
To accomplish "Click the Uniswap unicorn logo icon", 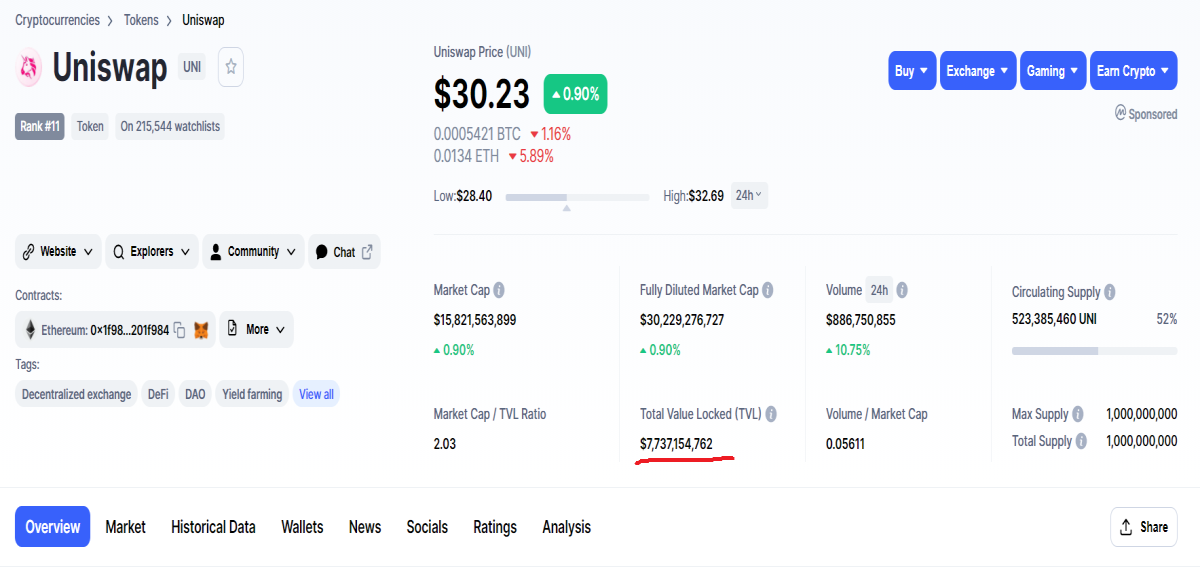I will pyautogui.click(x=29, y=68).
